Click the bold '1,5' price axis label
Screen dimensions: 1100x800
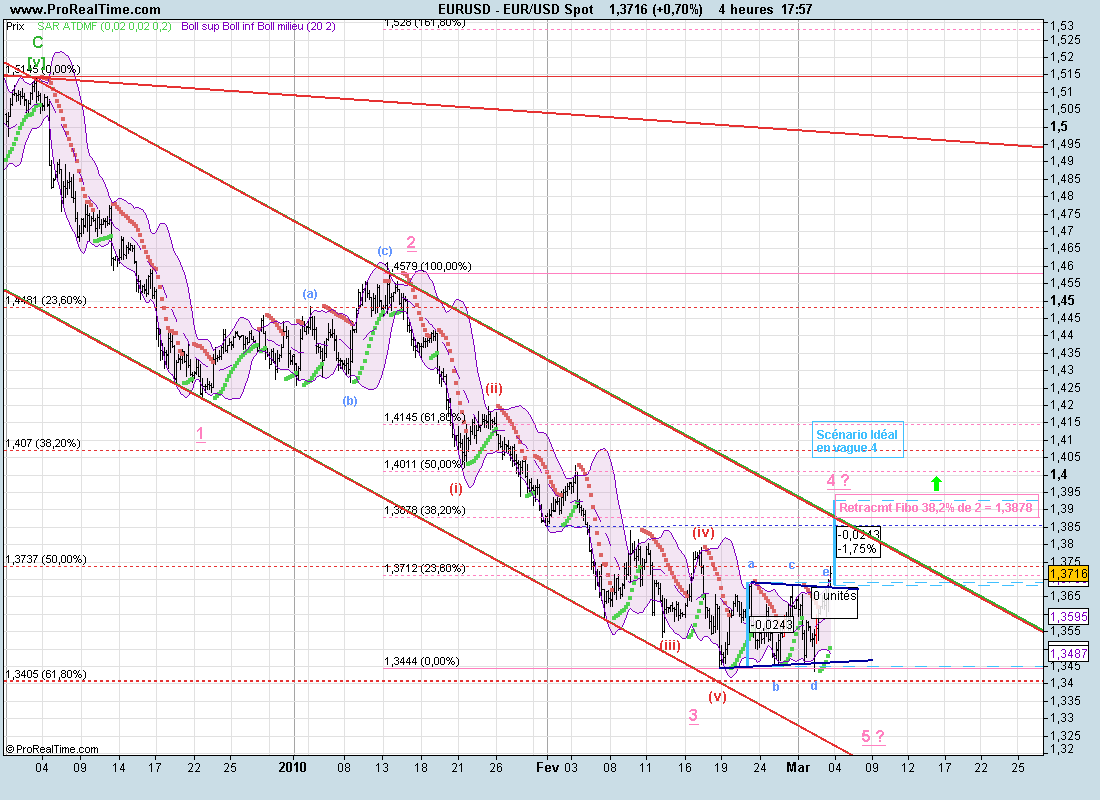1059,126
